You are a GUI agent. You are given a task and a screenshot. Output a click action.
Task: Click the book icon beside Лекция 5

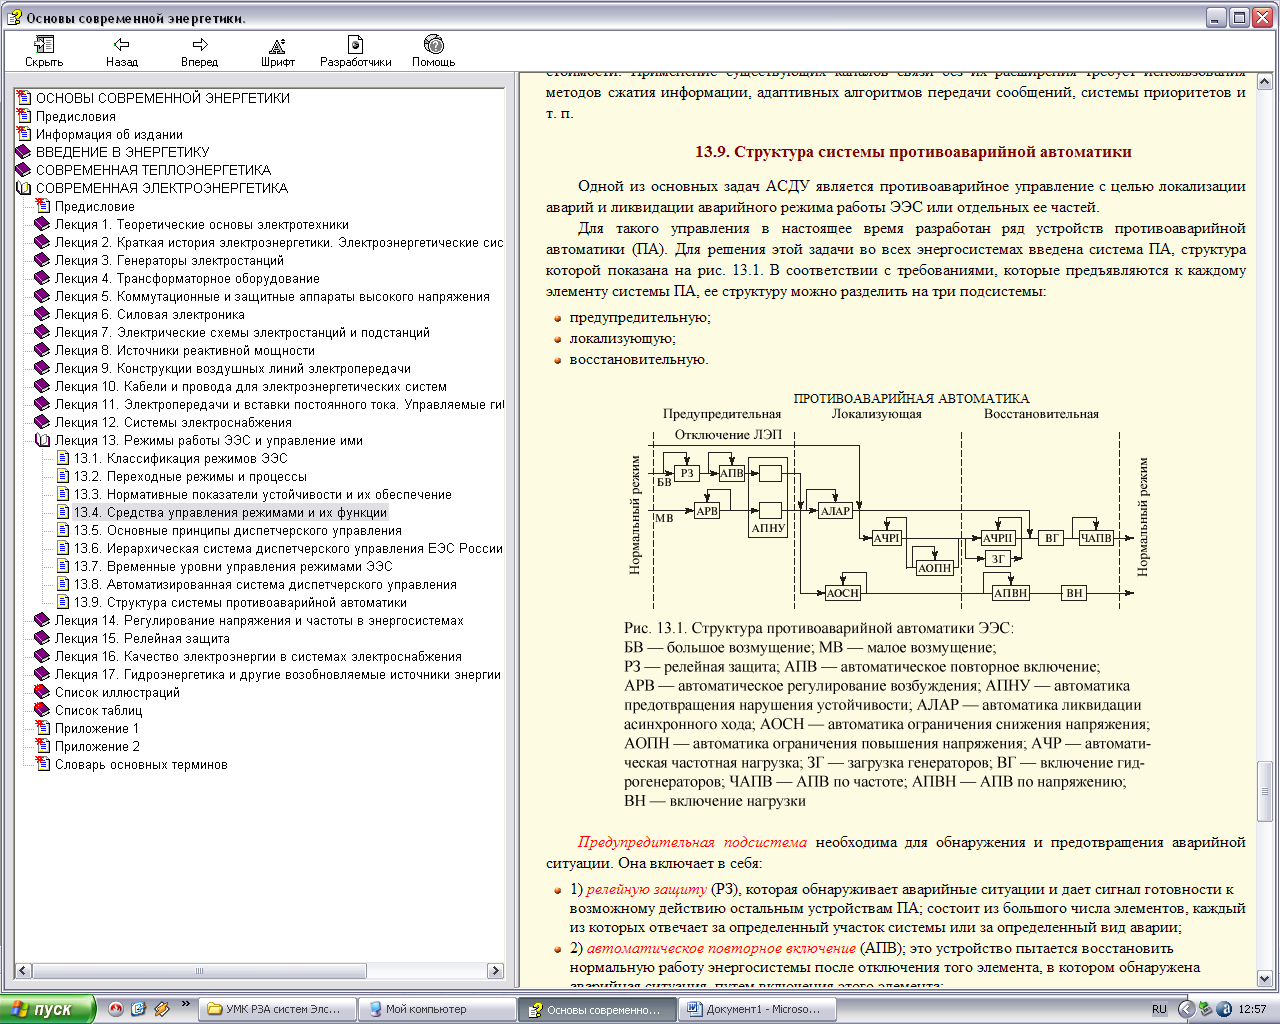pos(42,296)
